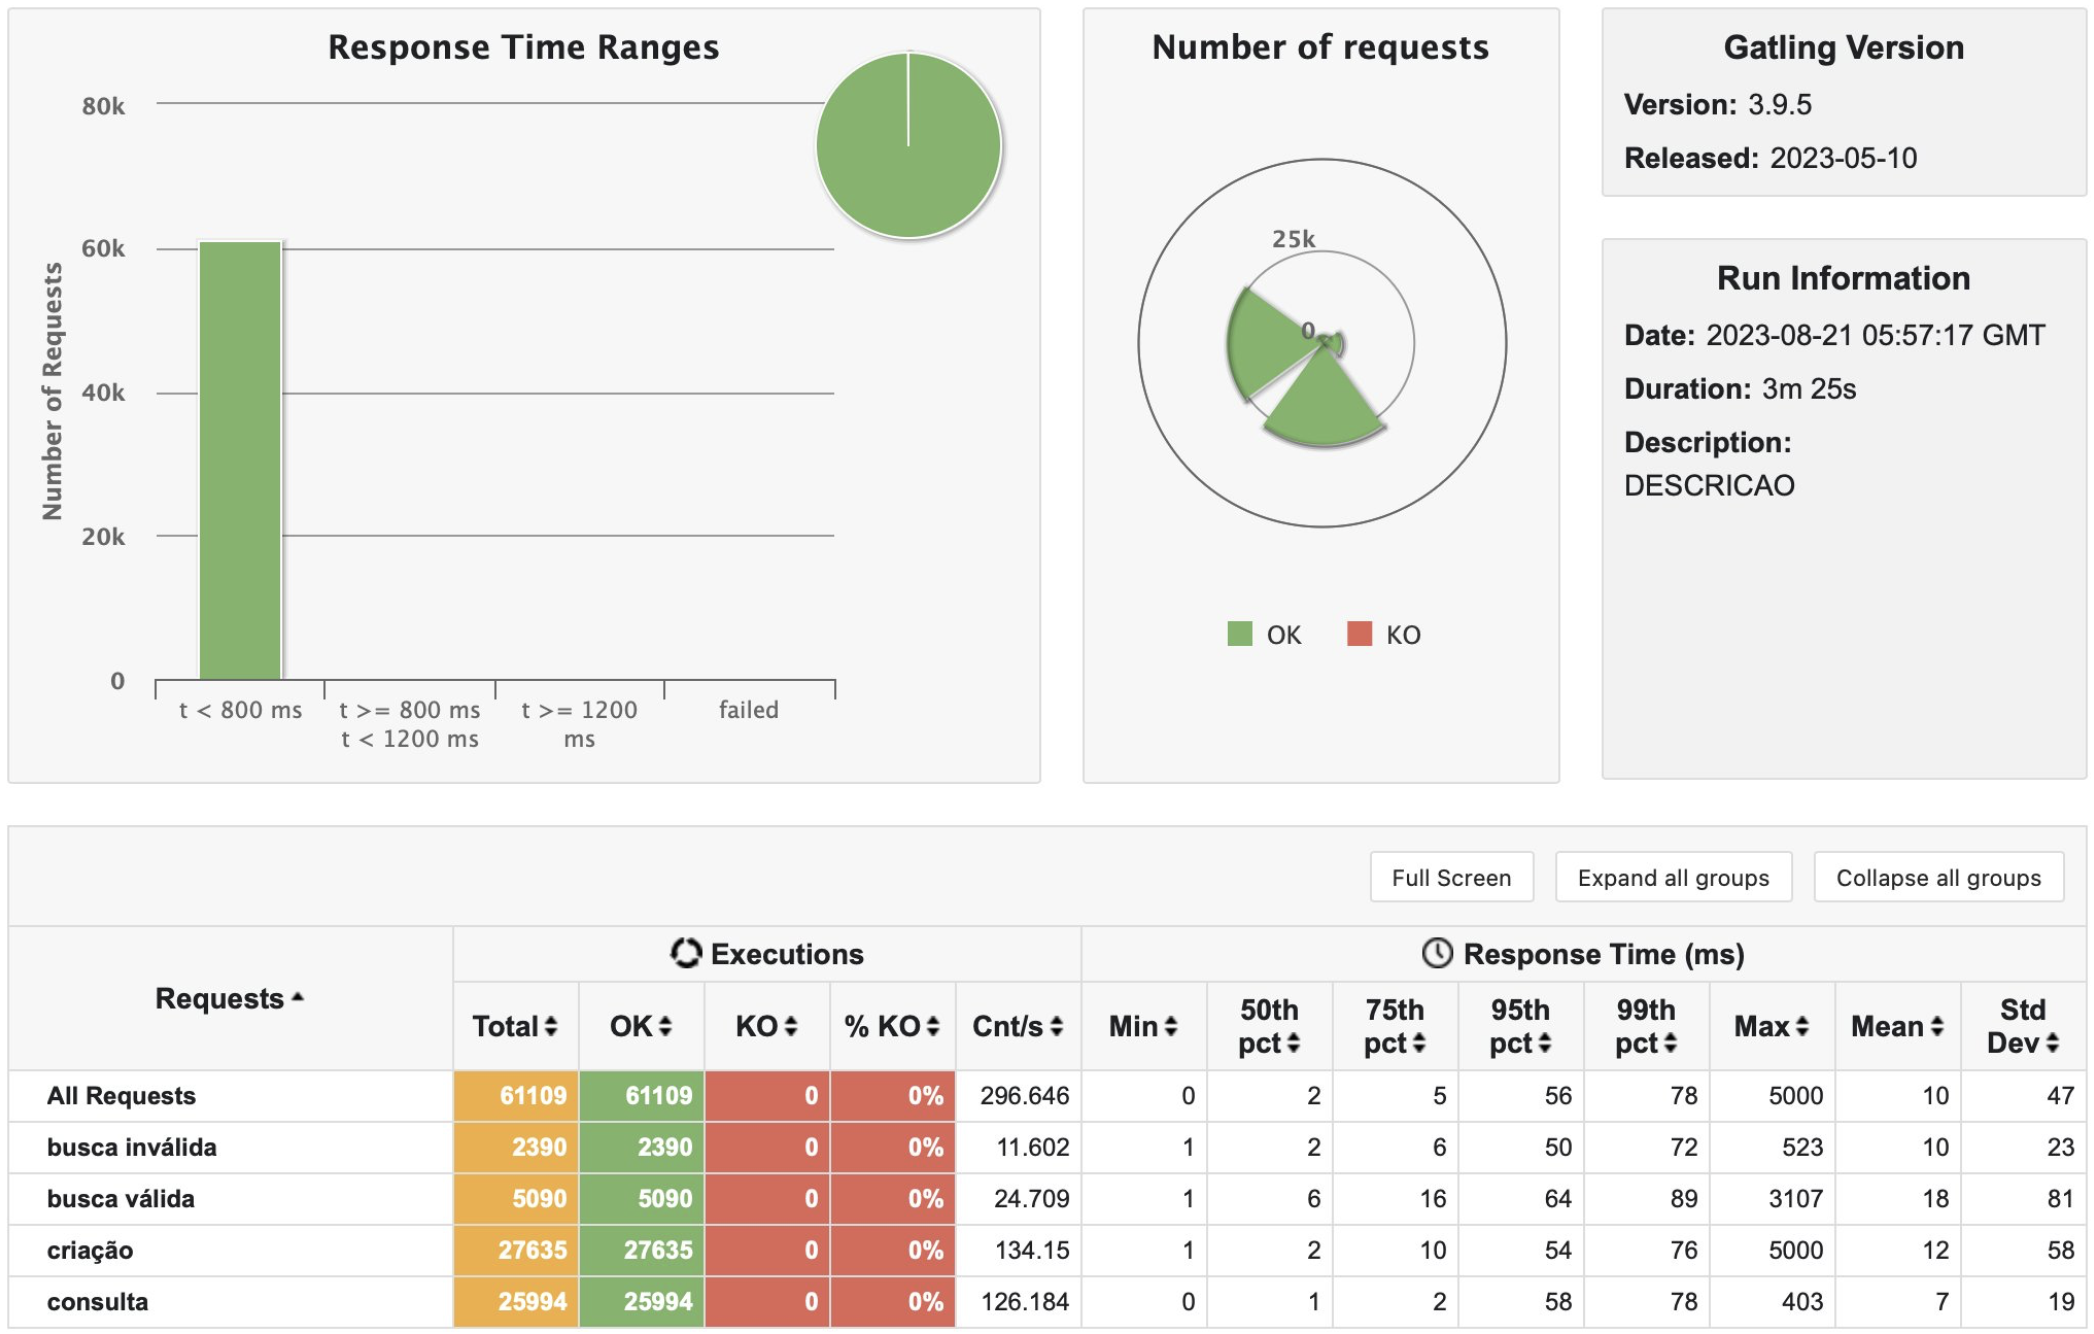2094x1334 pixels.
Task: Click All Requests total 61109 cell
Action: point(516,1096)
